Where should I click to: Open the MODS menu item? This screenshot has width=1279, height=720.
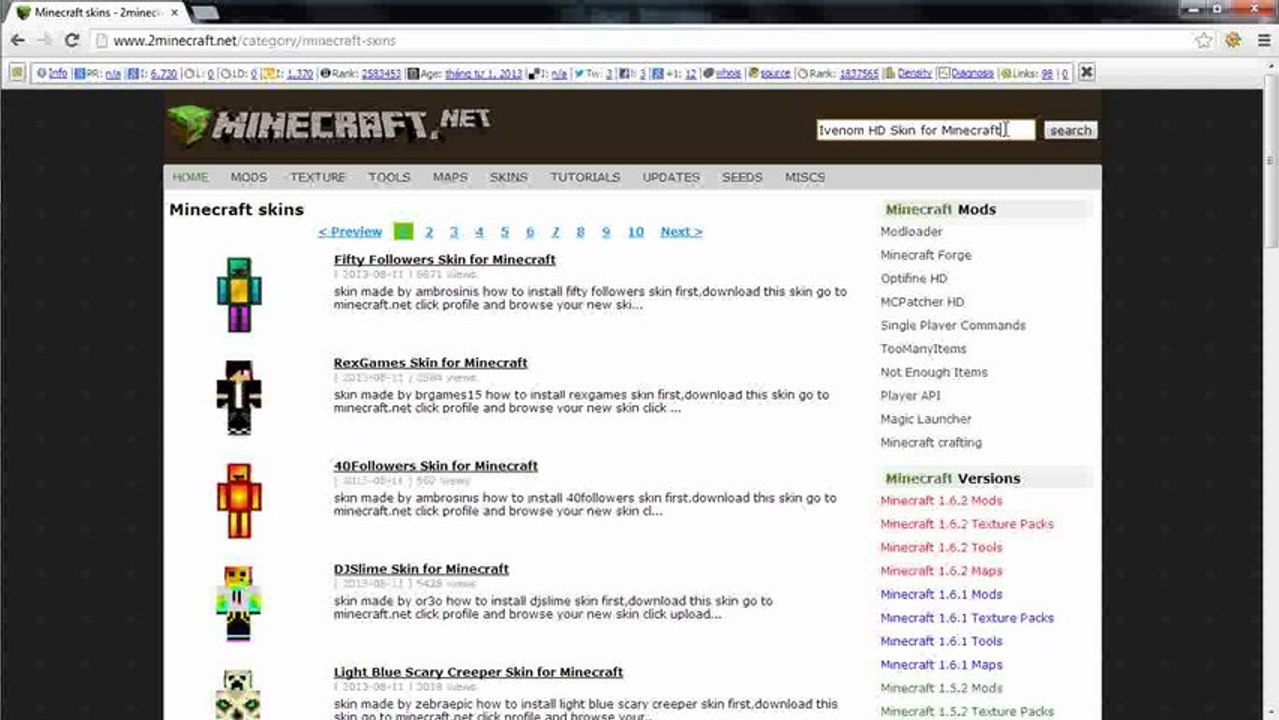[248, 177]
